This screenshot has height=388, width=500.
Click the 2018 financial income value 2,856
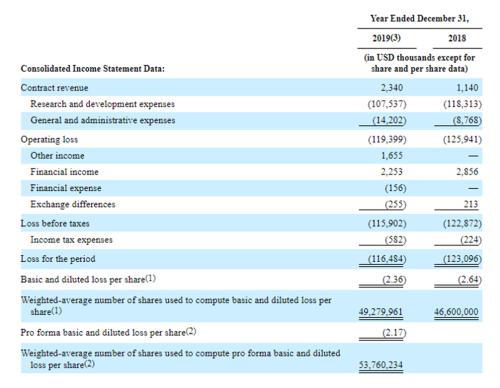(x=467, y=172)
